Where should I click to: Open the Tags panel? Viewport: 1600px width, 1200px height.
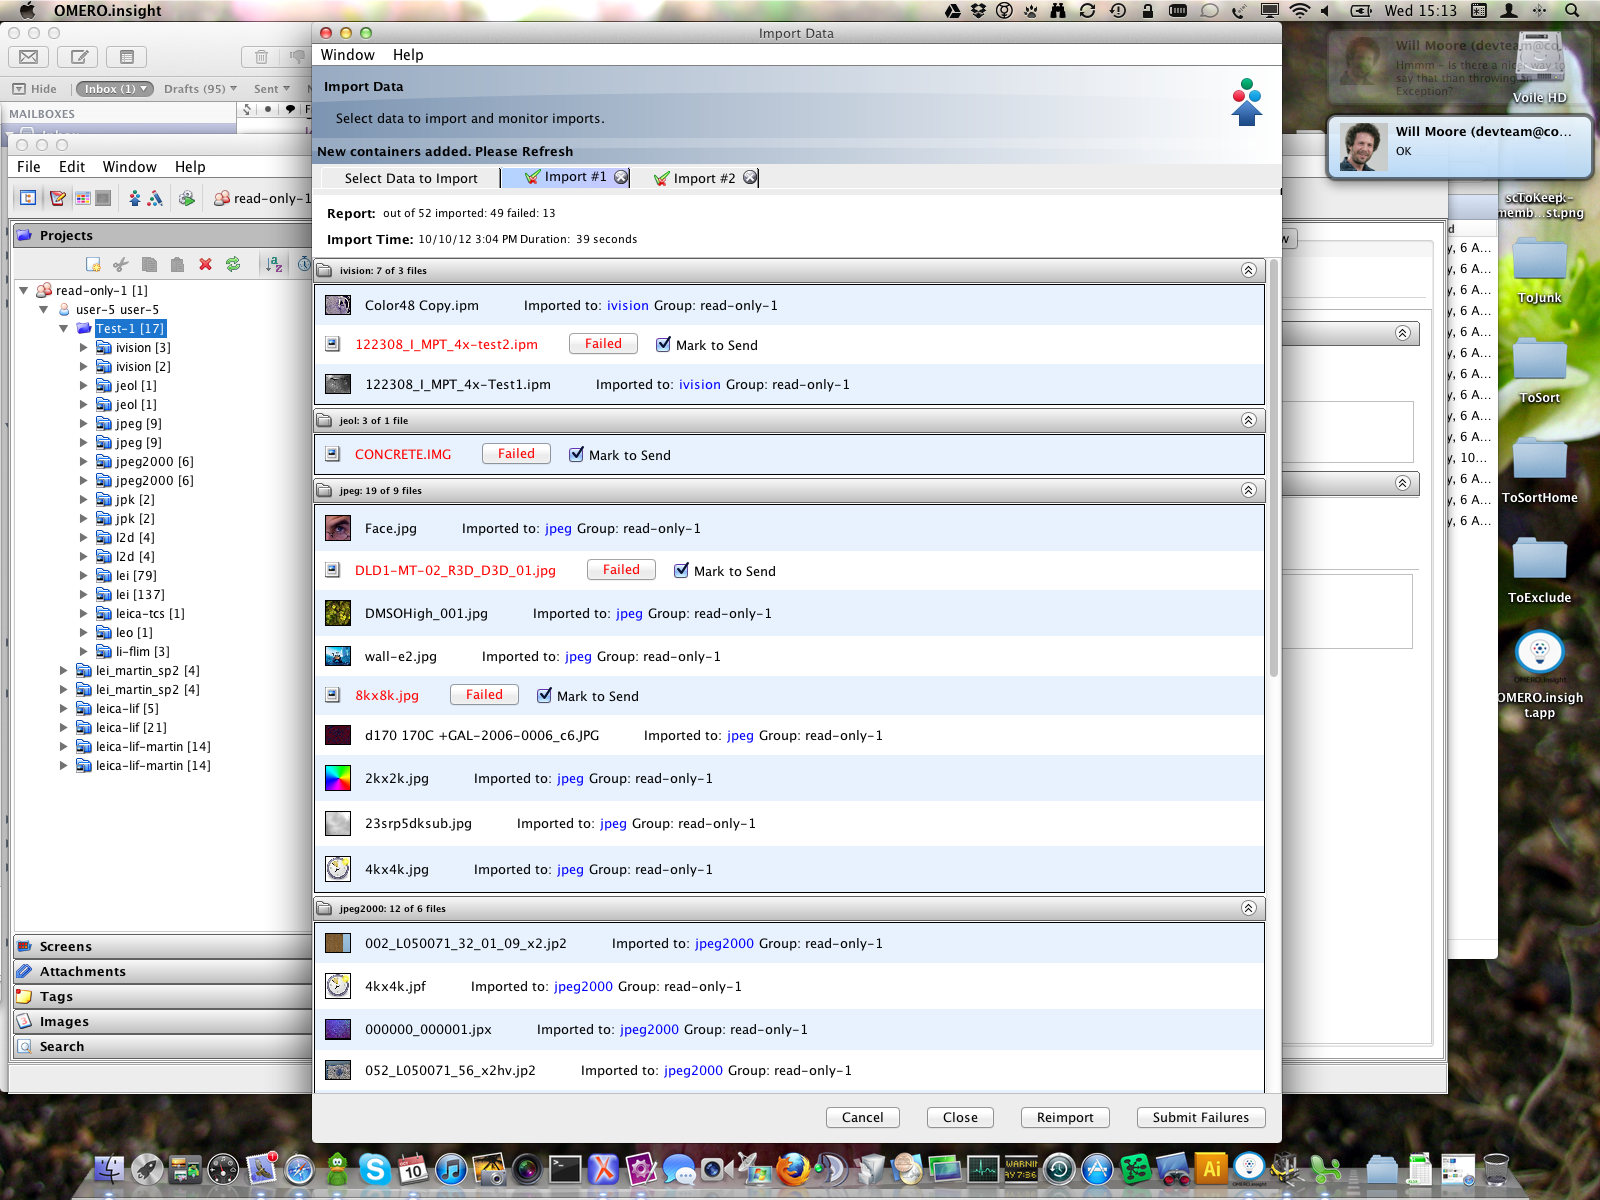(x=162, y=996)
